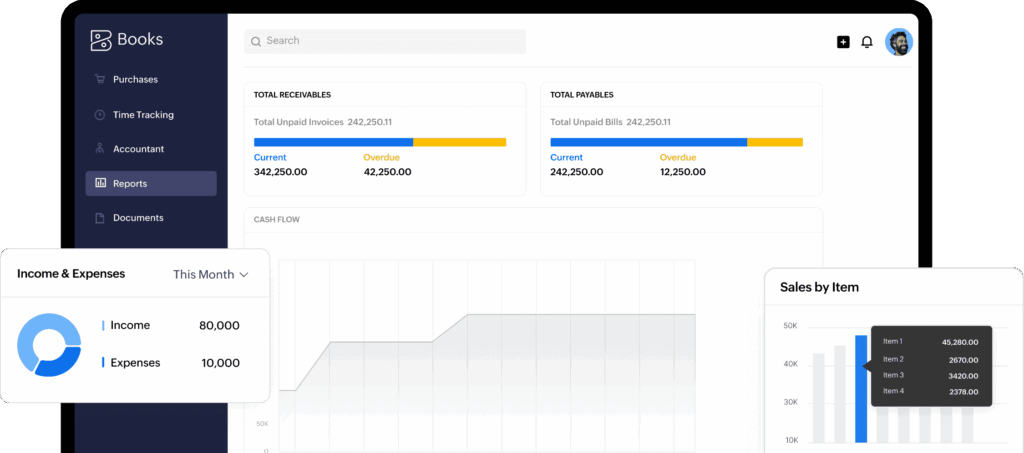This screenshot has height=453, width=1024.
Task: Click the Purchases cart icon
Action: coord(100,80)
